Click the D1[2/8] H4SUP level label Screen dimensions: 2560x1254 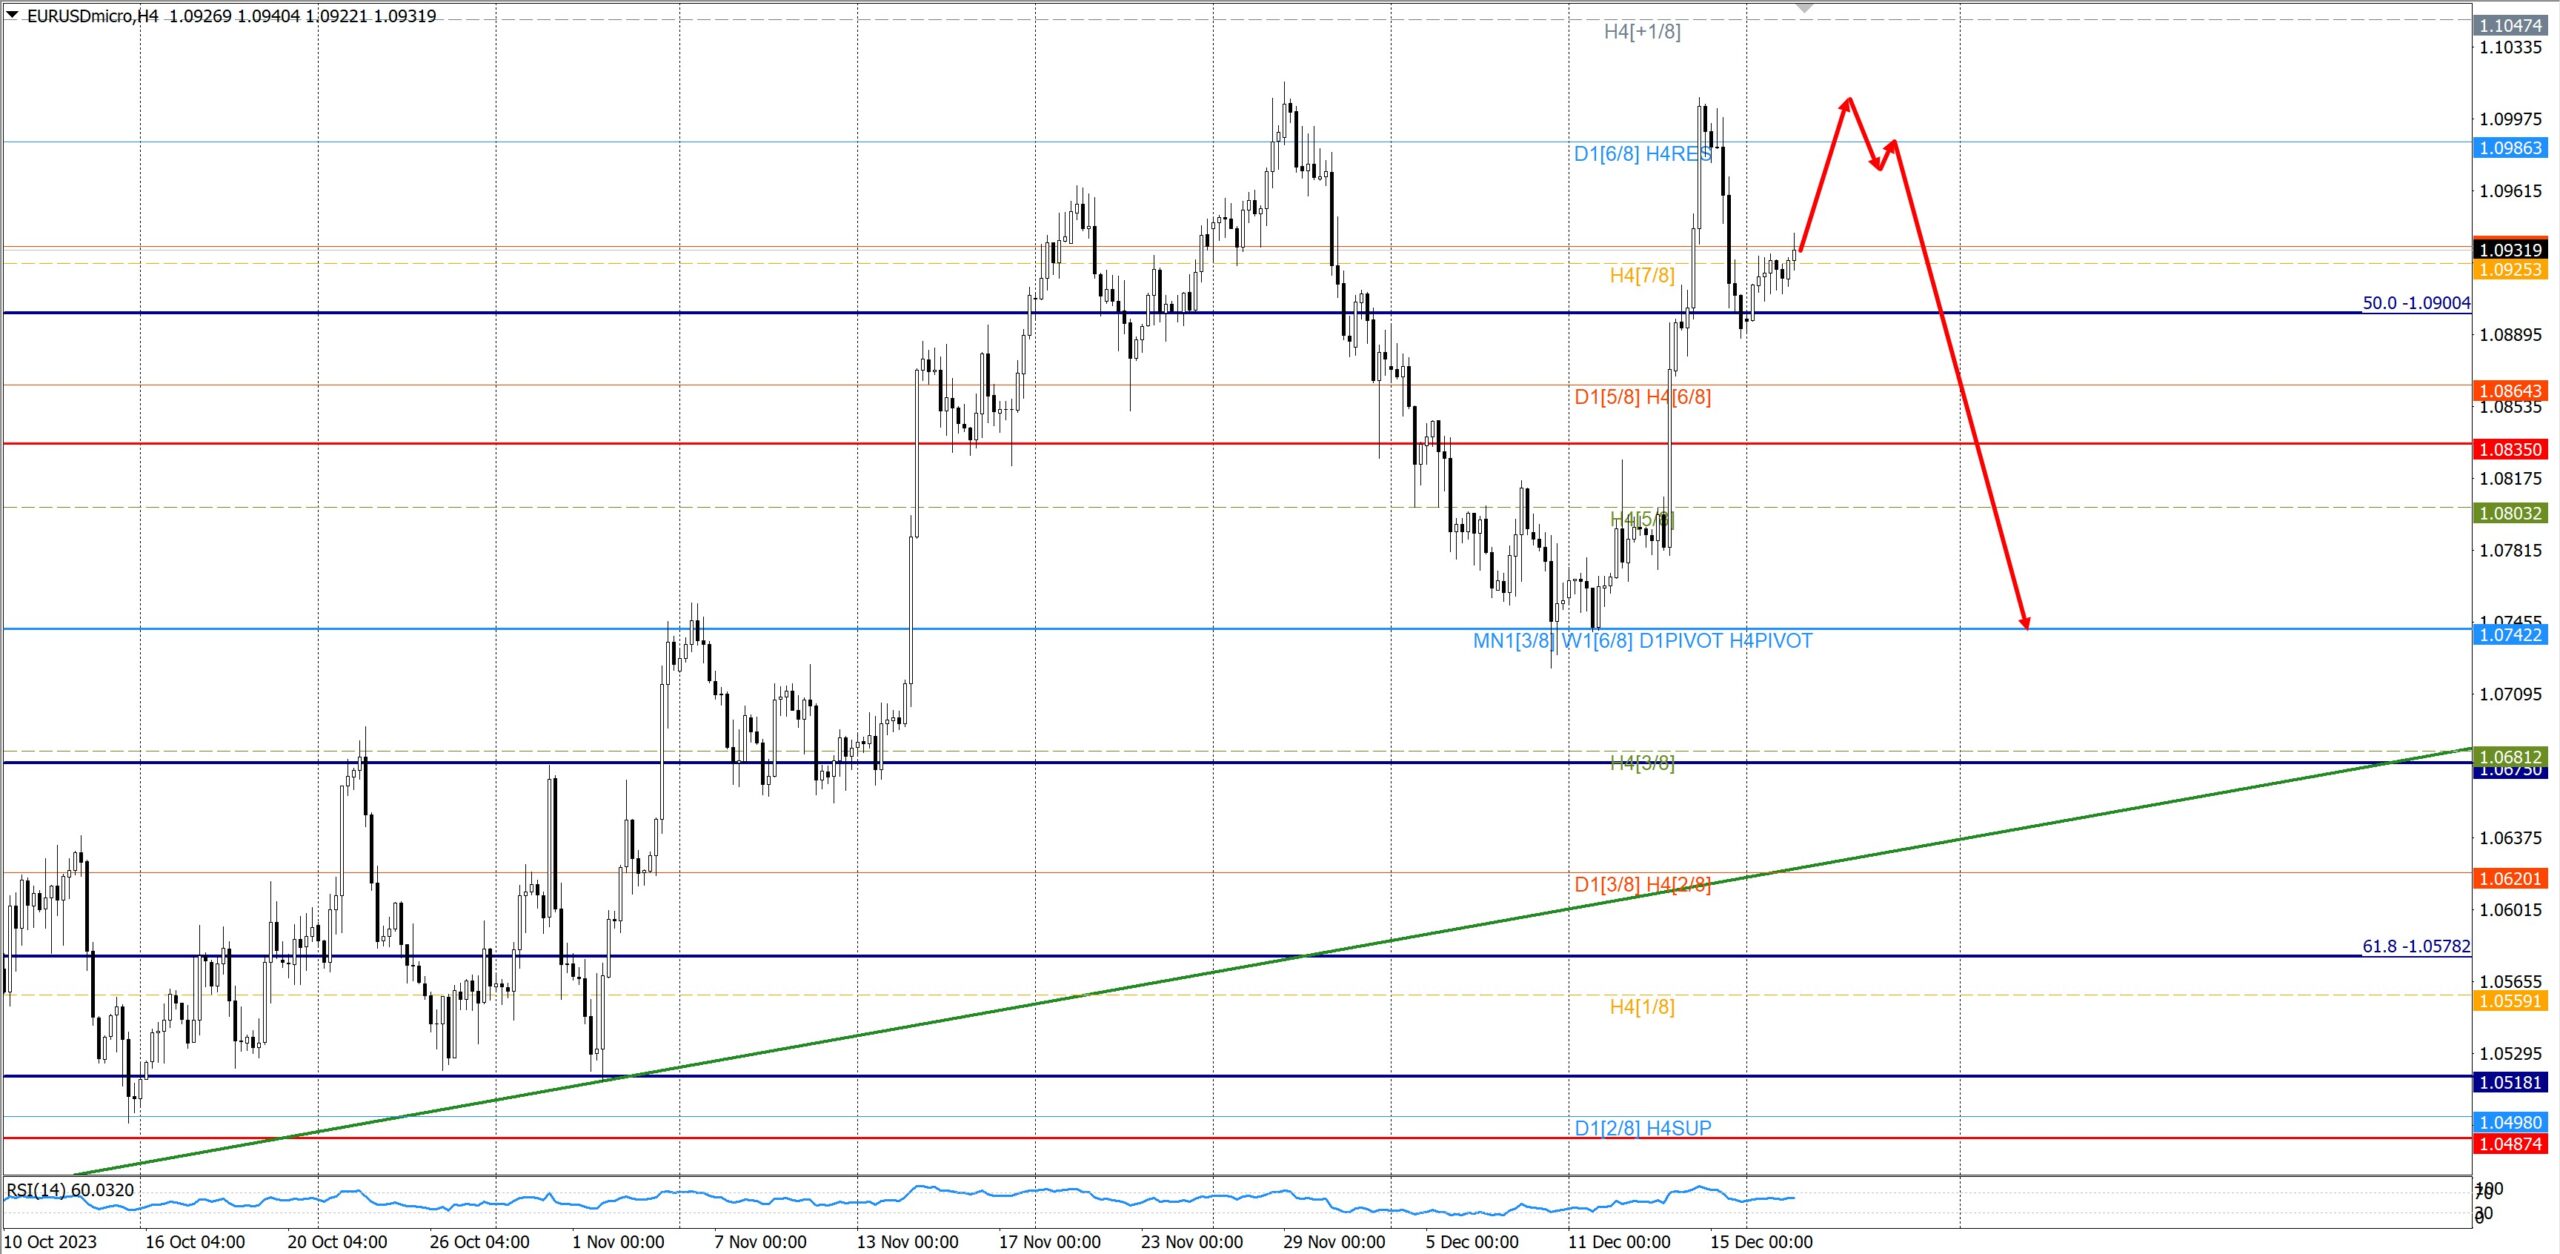(x=1643, y=1128)
